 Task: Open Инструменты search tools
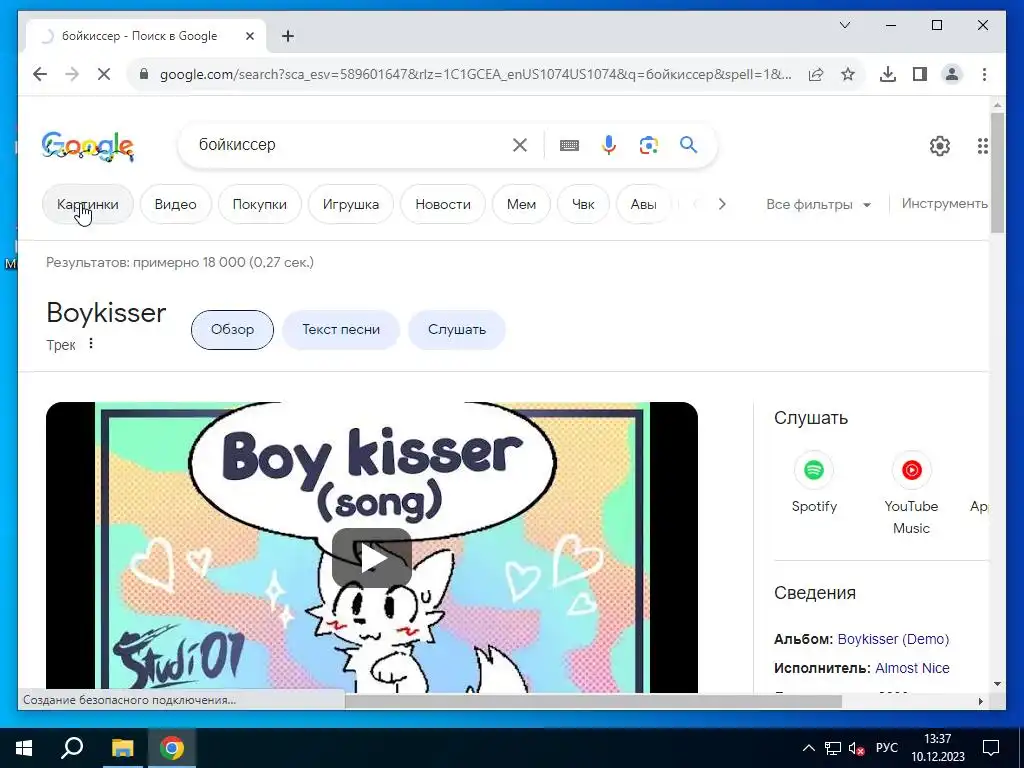coord(944,204)
